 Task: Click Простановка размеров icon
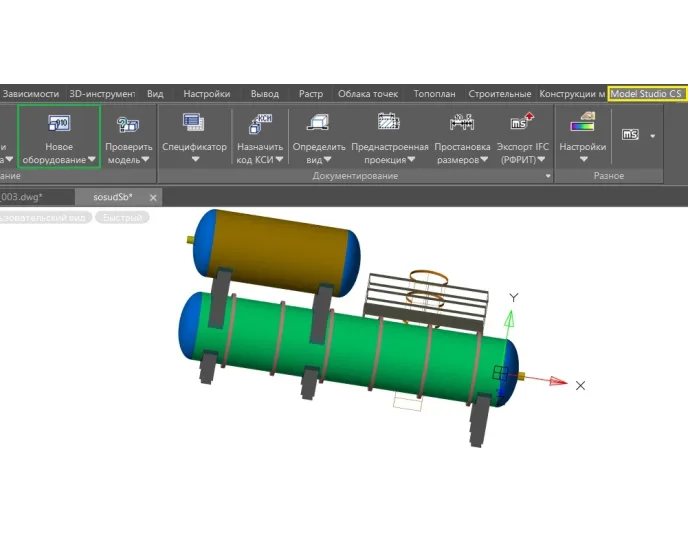click(x=462, y=122)
